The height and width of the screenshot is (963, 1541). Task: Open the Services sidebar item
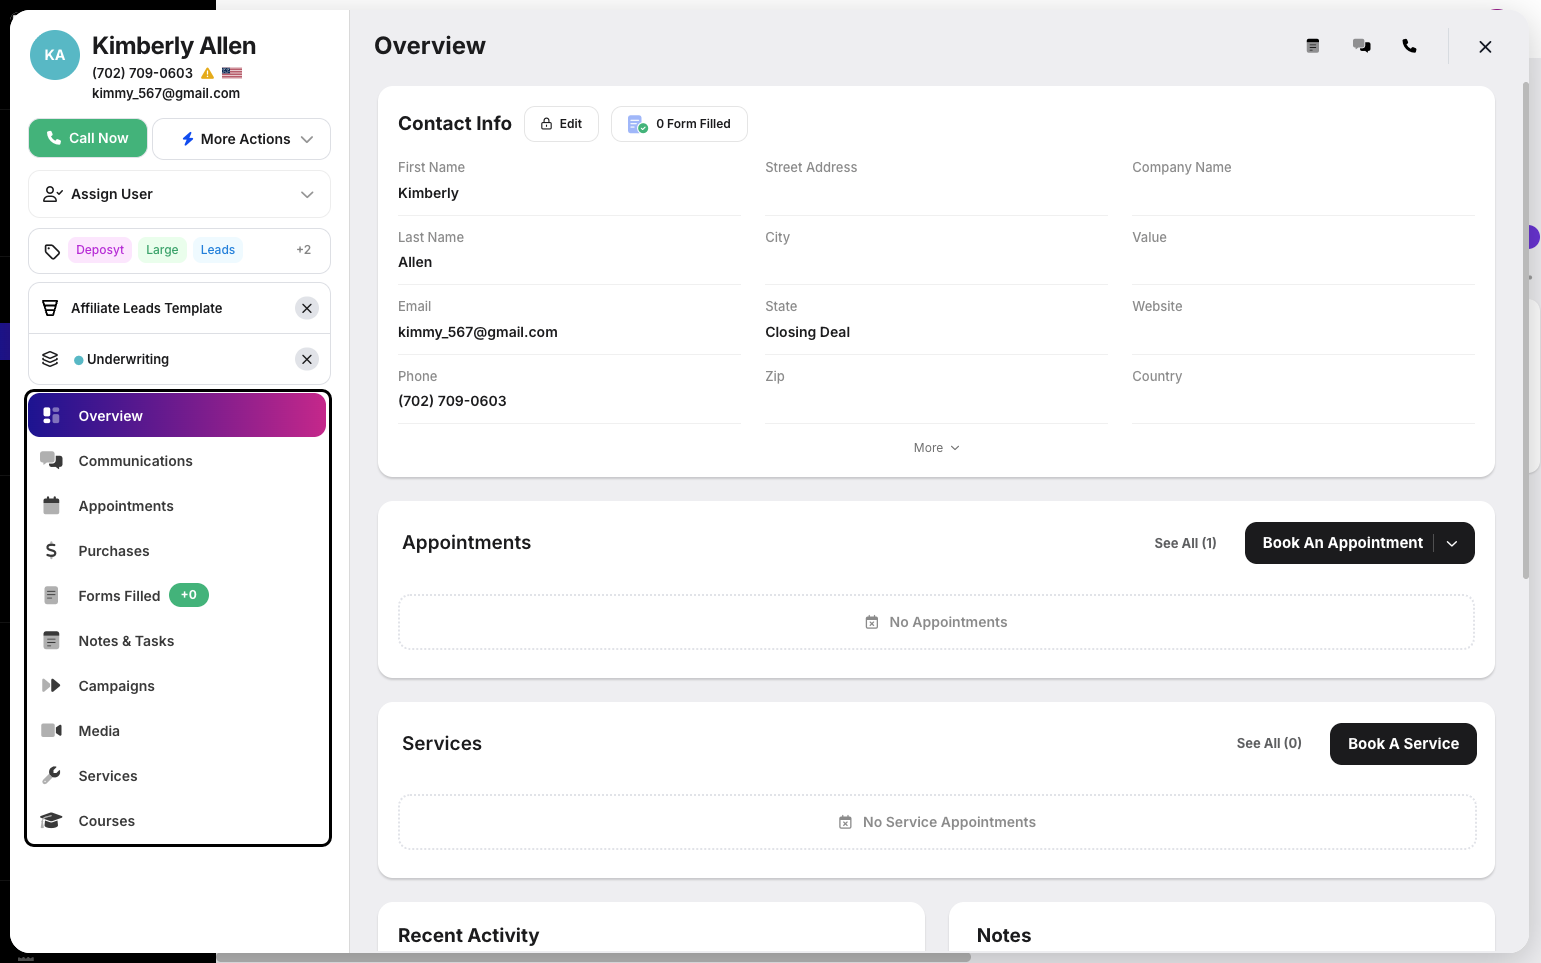[177, 776]
